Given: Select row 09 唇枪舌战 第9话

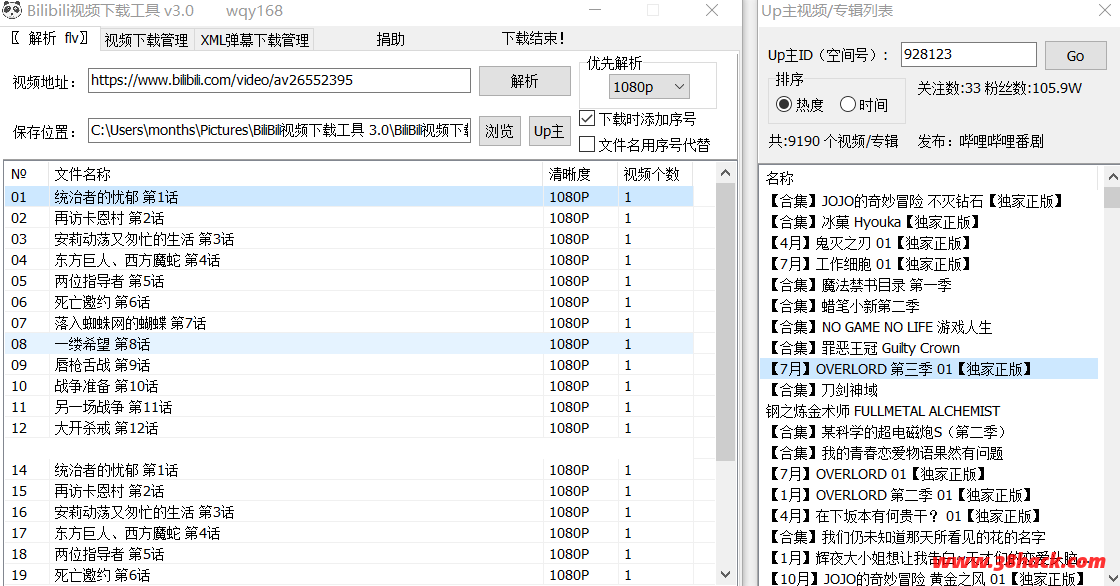Looking at the screenshot, I should [x=349, y=365].
